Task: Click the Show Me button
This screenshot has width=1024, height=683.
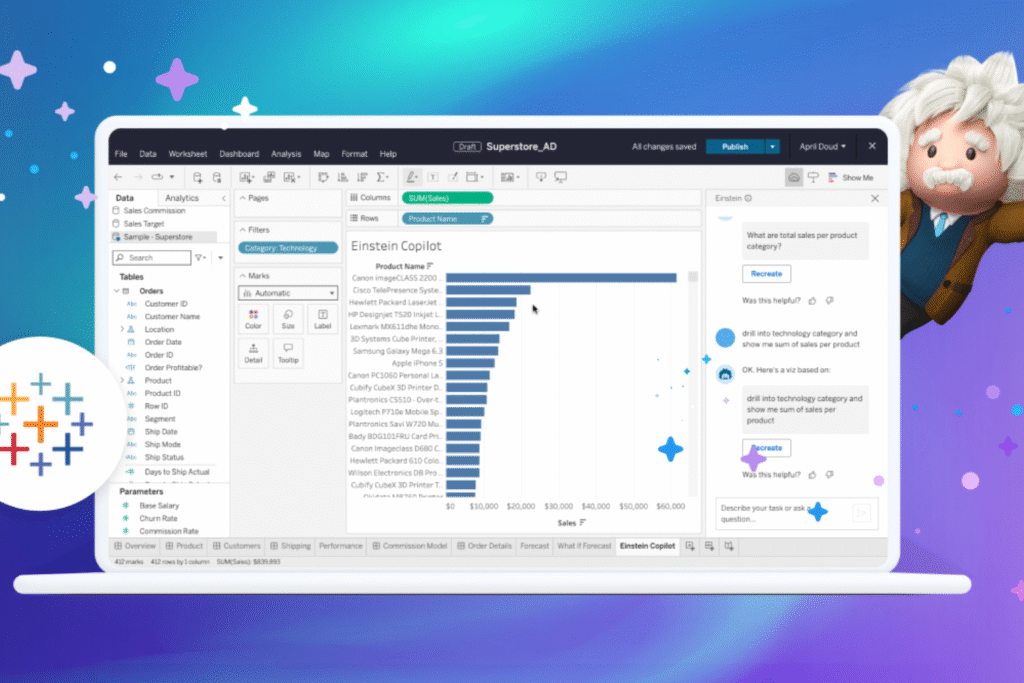Action: pyautogui.click(x=850, y=178)
